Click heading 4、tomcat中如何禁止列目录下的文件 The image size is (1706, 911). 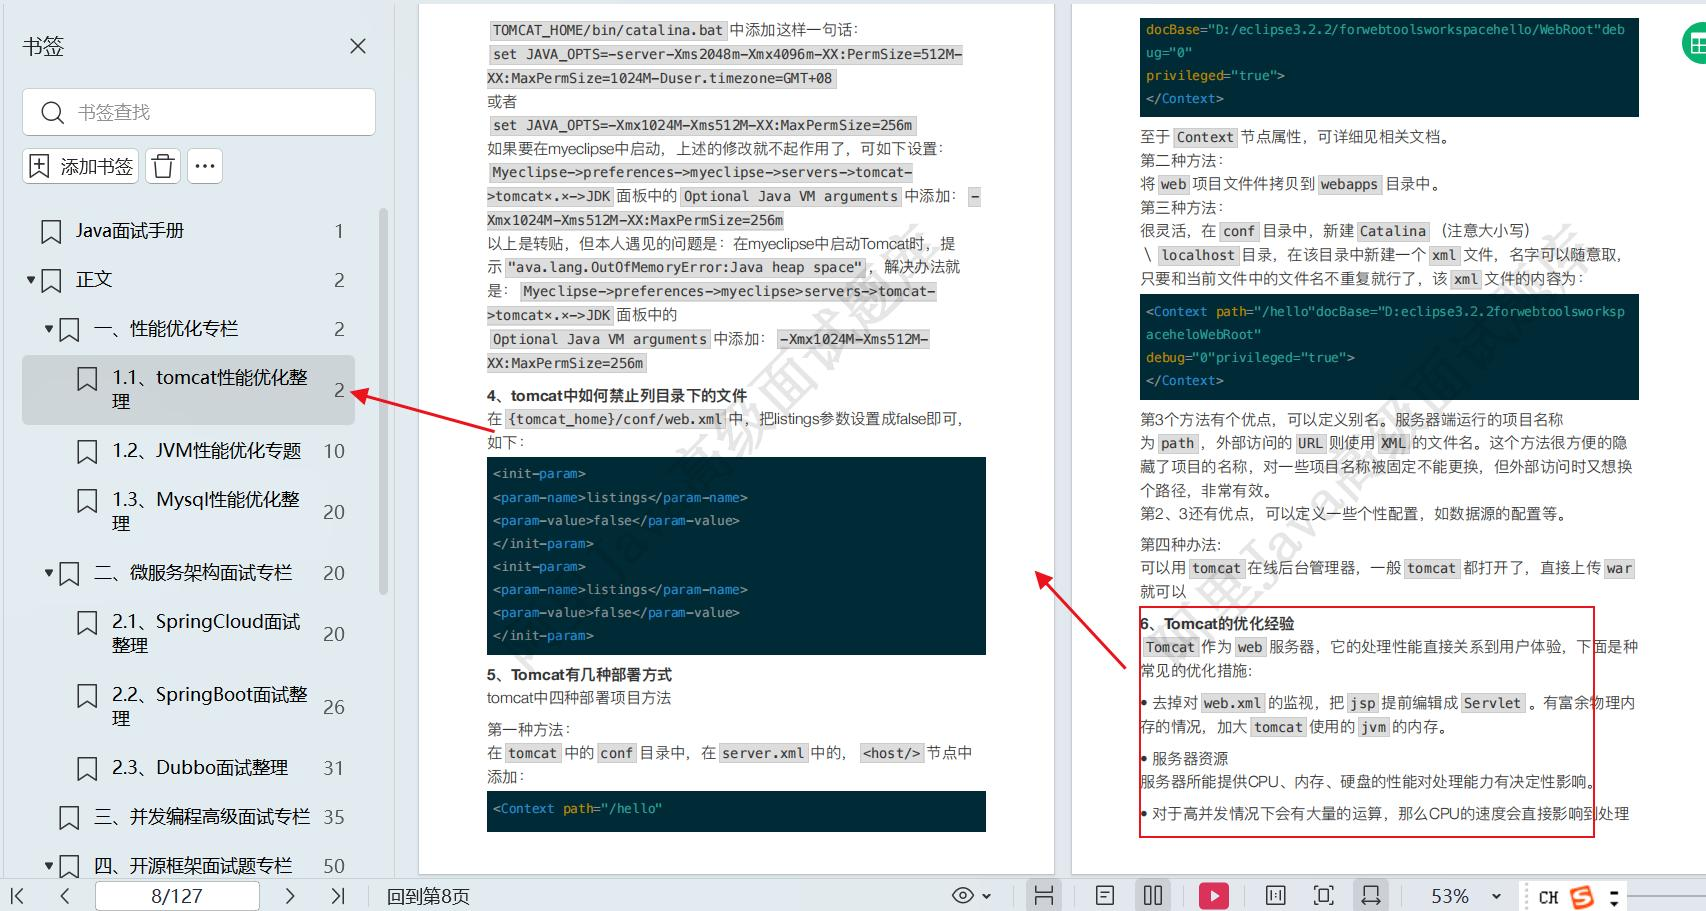click(x=617, y=396)
